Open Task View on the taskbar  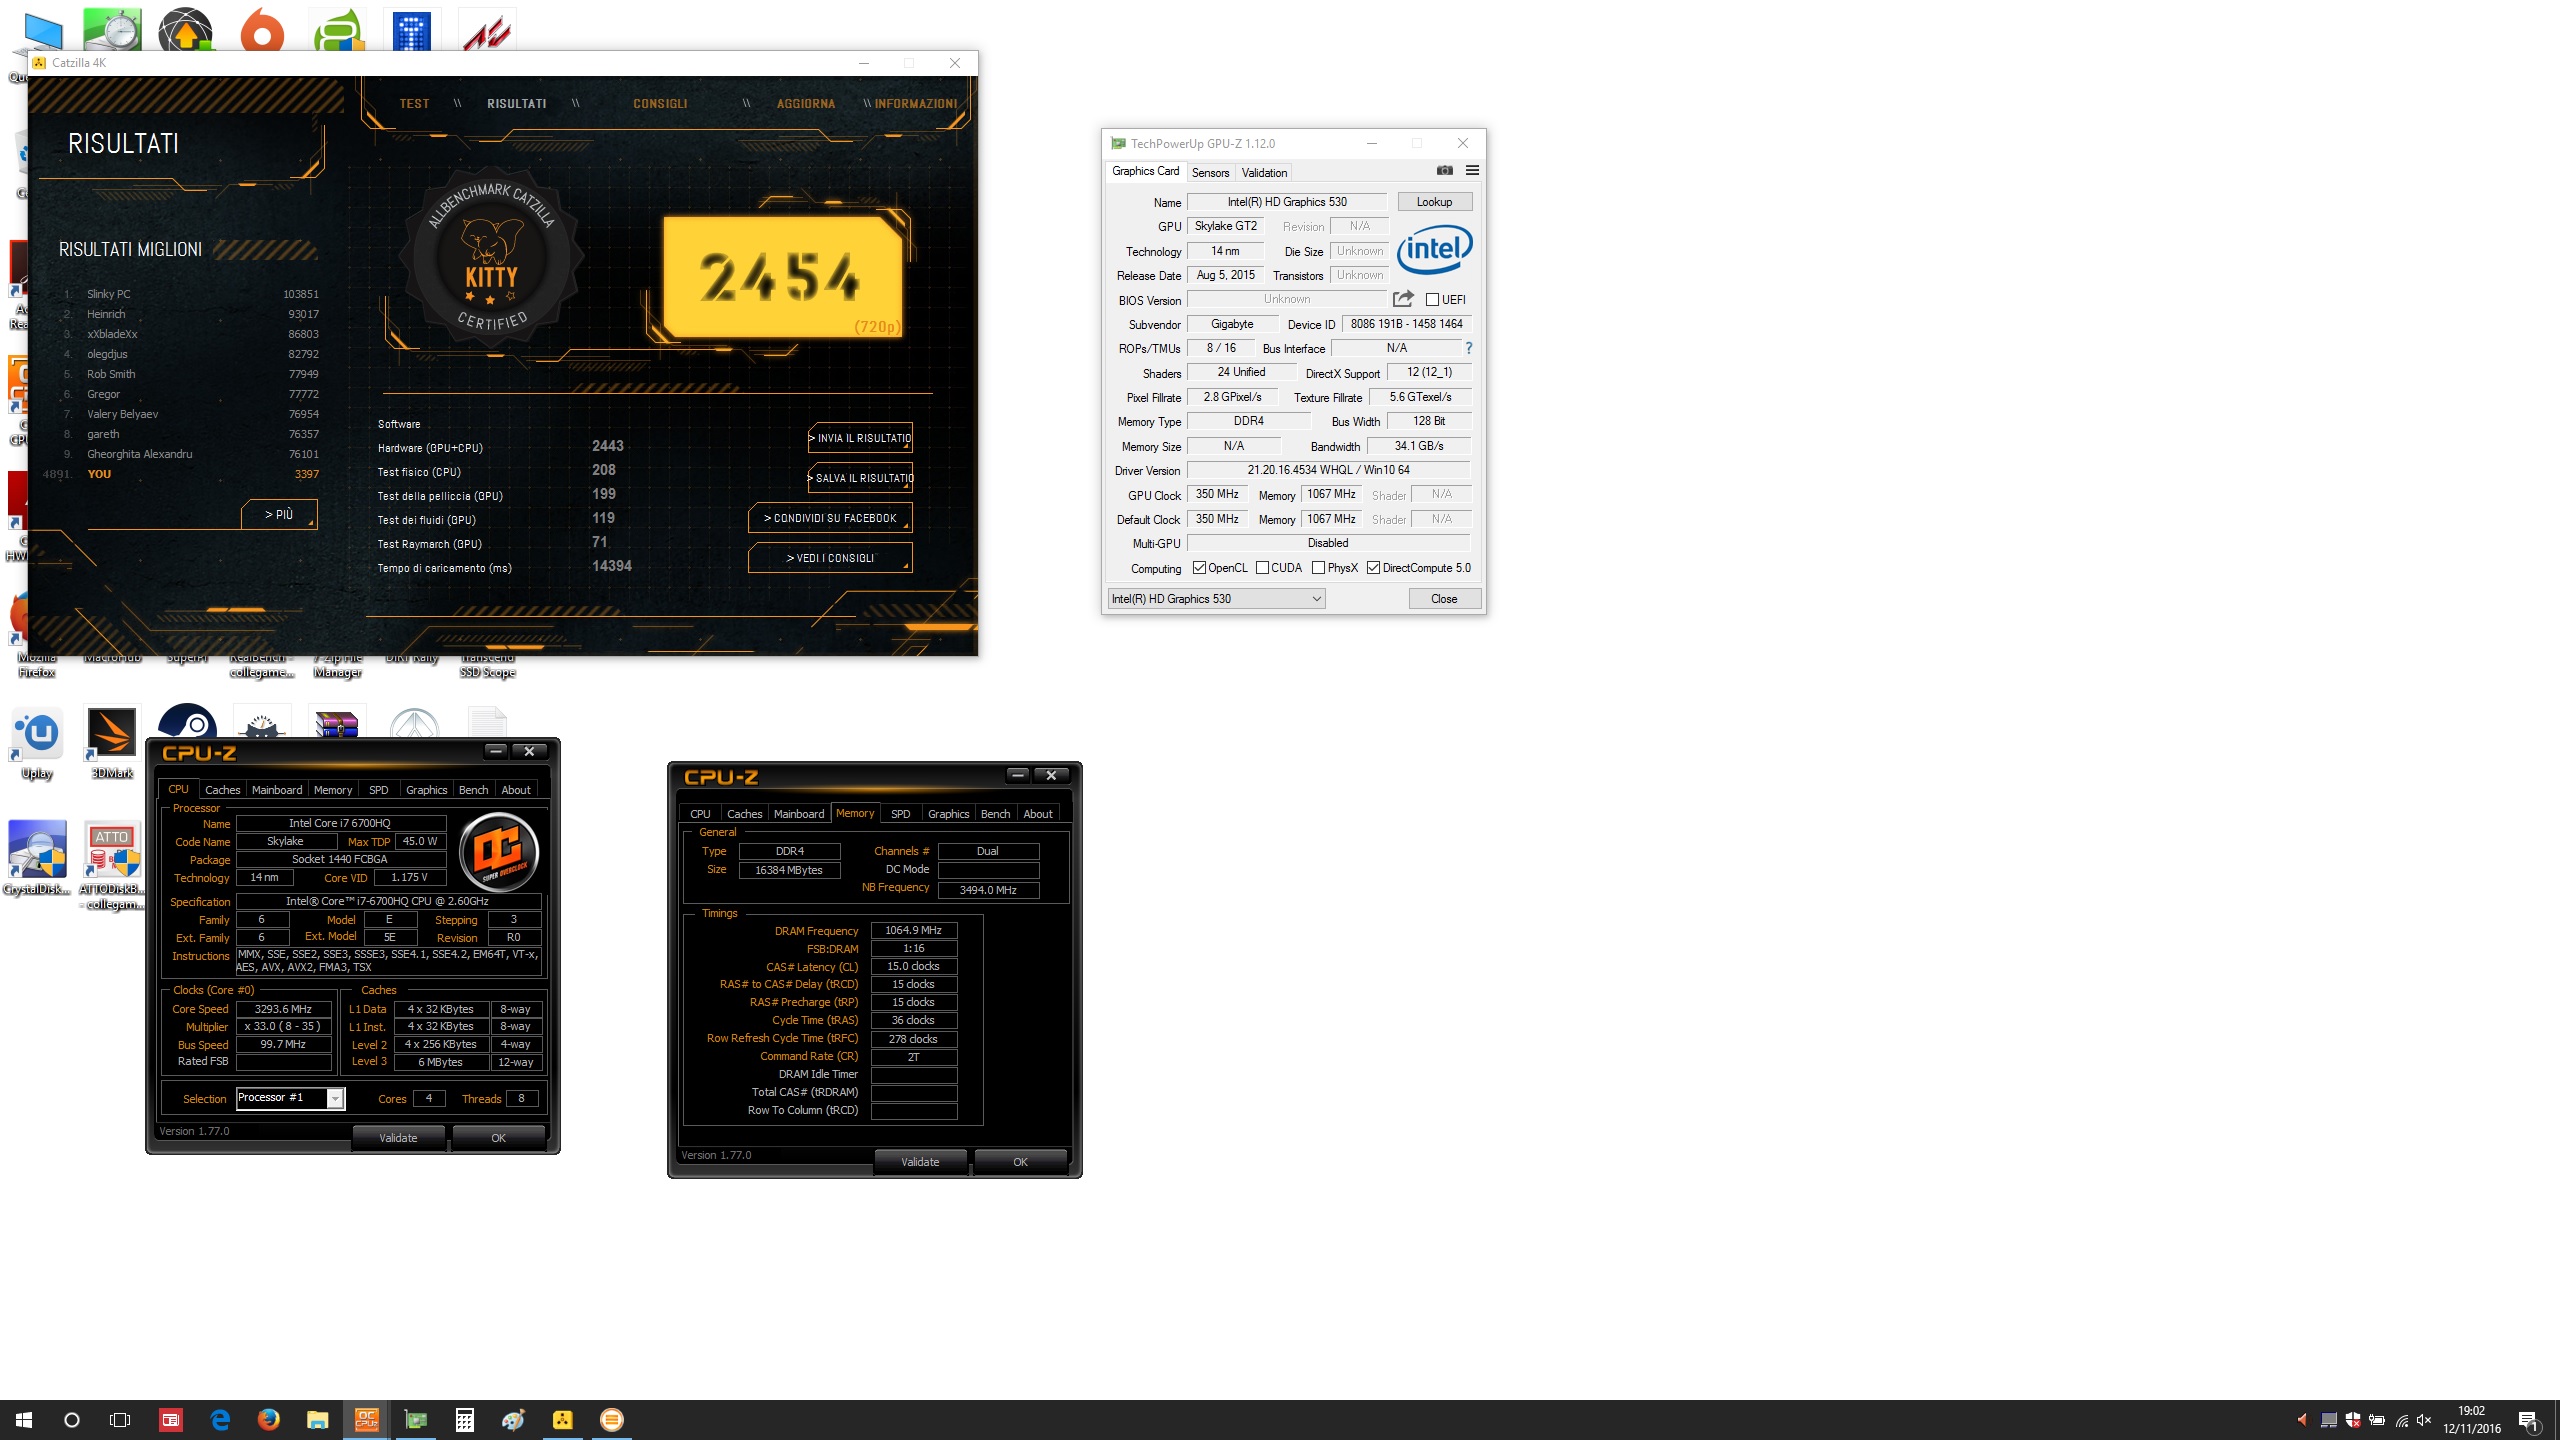pos(120,1419)
